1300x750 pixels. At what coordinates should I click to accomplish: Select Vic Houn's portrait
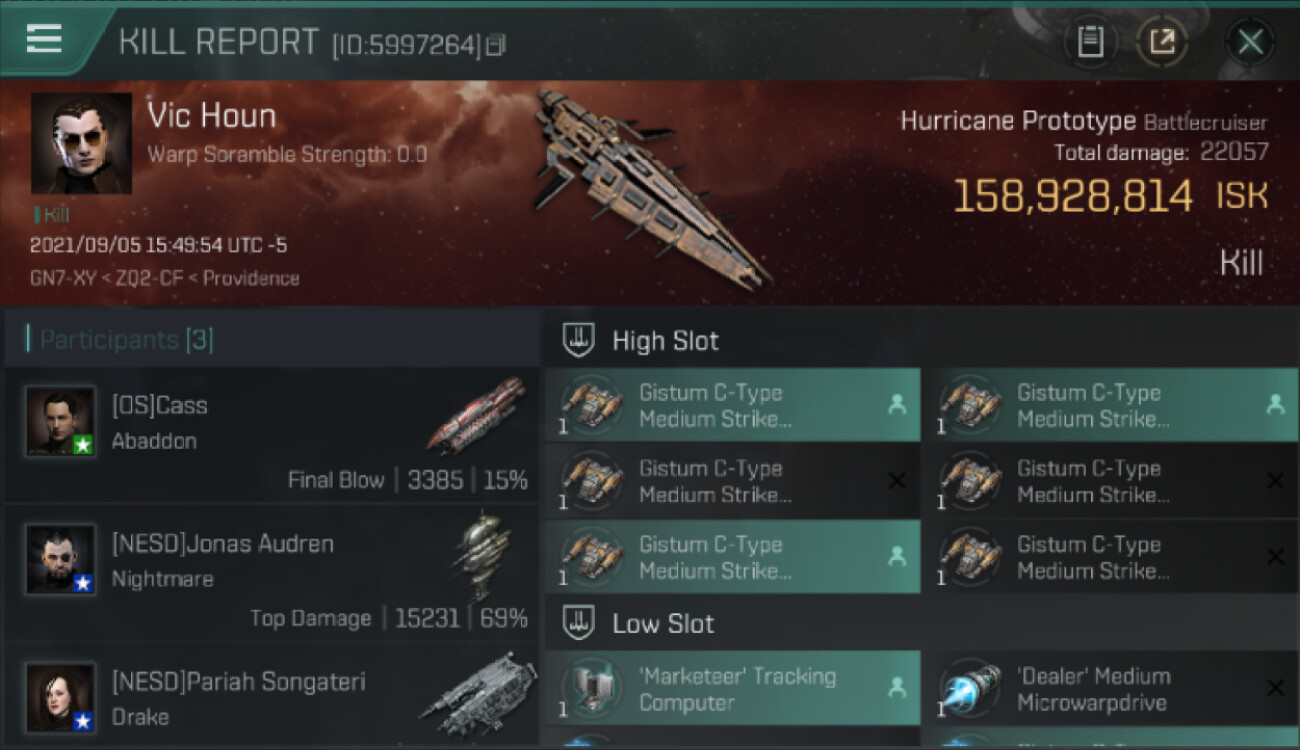point(81,143)
